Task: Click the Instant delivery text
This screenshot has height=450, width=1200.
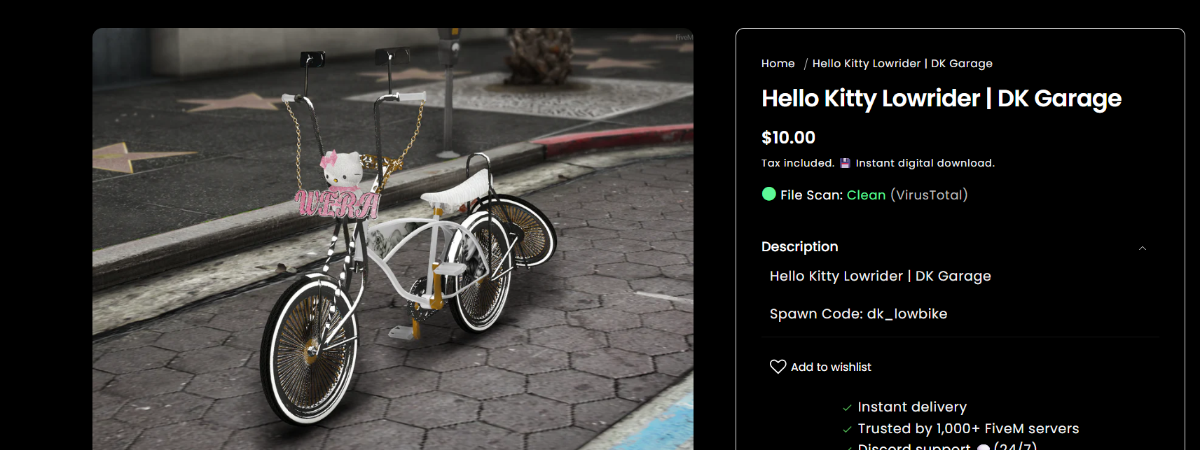Action: pyautogui.click(x=912, y=407)
